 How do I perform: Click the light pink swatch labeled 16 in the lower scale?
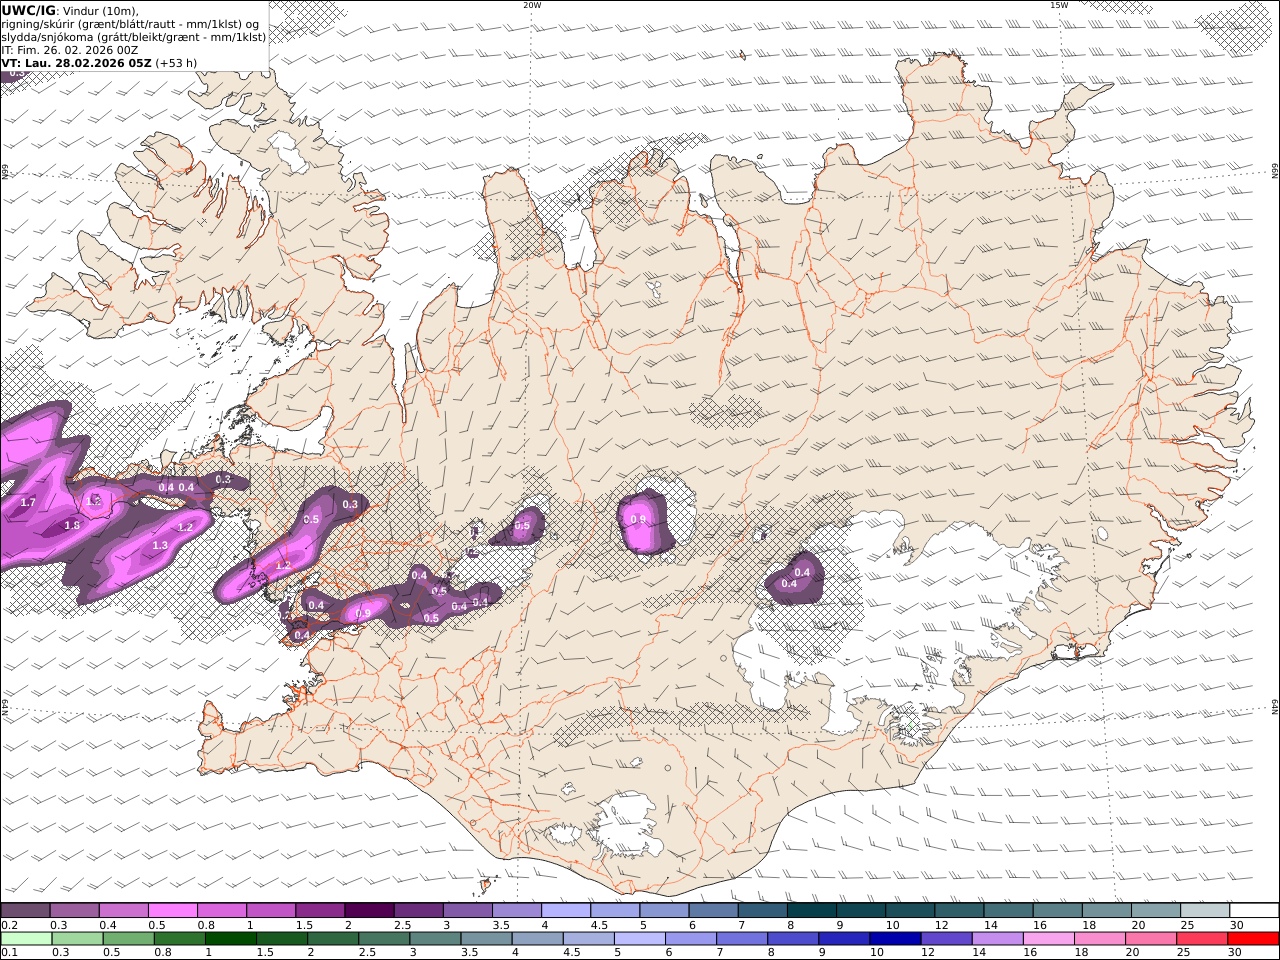point(1049,939)
